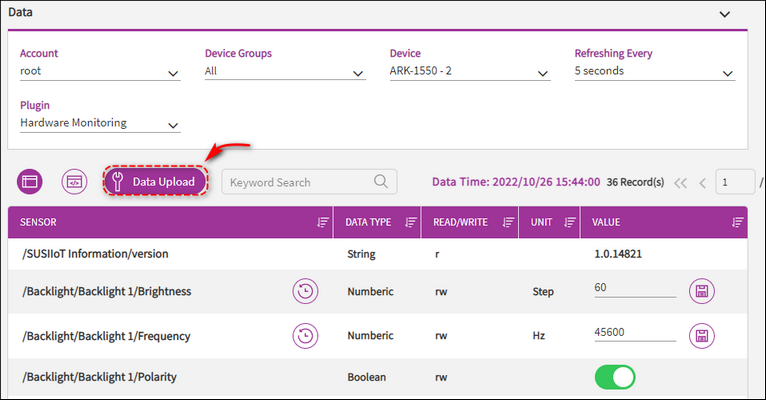Viewport: 766px width, 400px height.
Task: Sort by the DATA TYPE column
Action: [x=411, y=223]
